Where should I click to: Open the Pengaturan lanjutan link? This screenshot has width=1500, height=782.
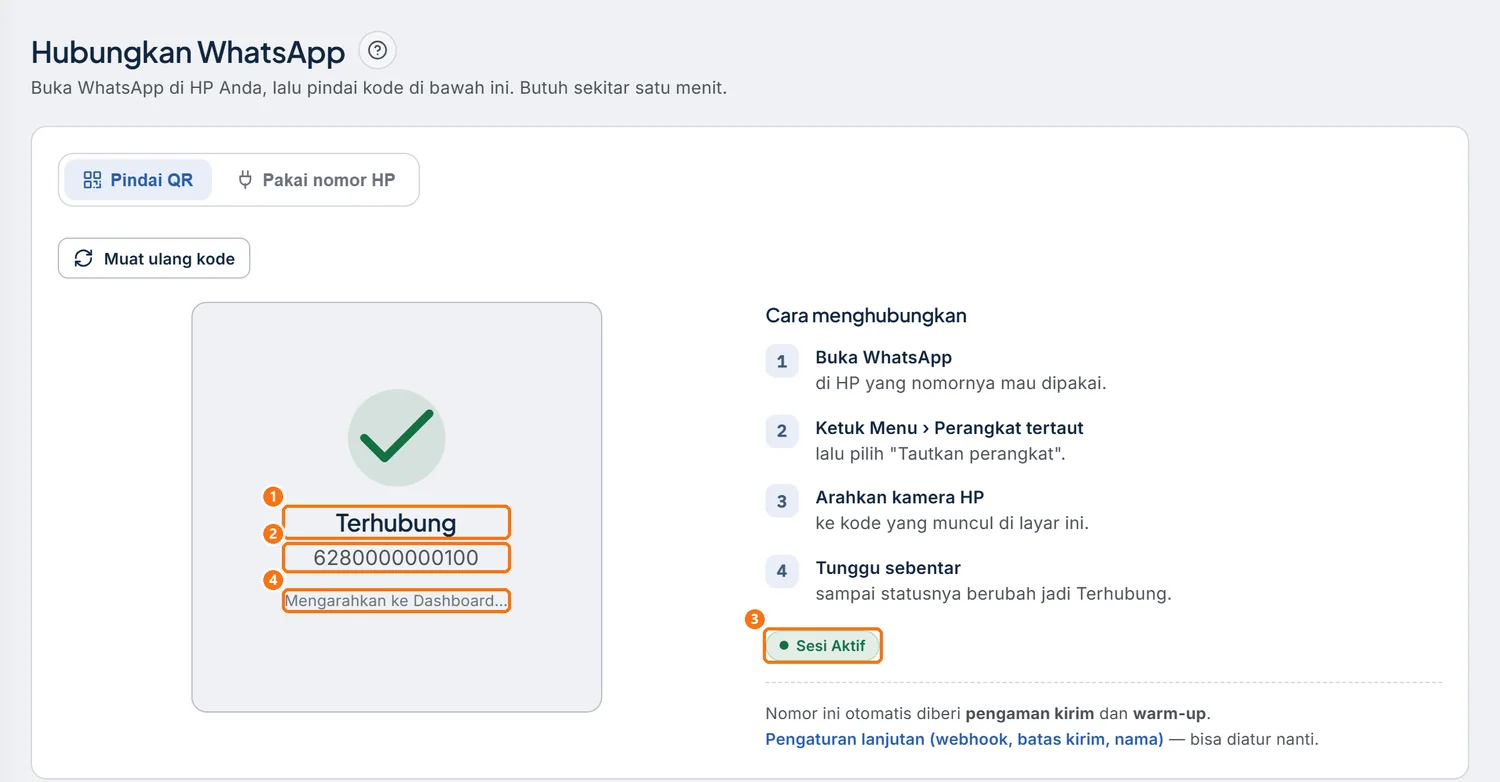[x=964, y=740]
